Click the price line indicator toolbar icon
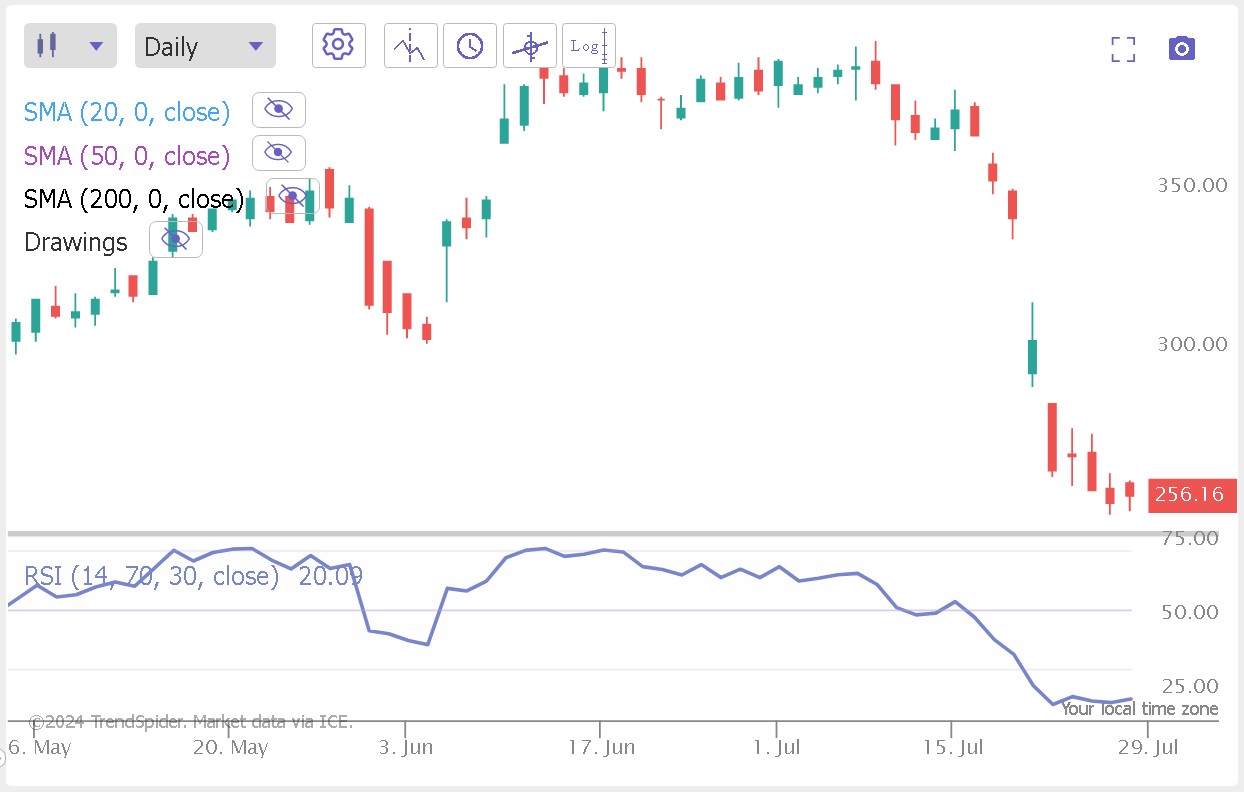Image resolution: width=1244 pixels, height=792 pixels. 410,45
